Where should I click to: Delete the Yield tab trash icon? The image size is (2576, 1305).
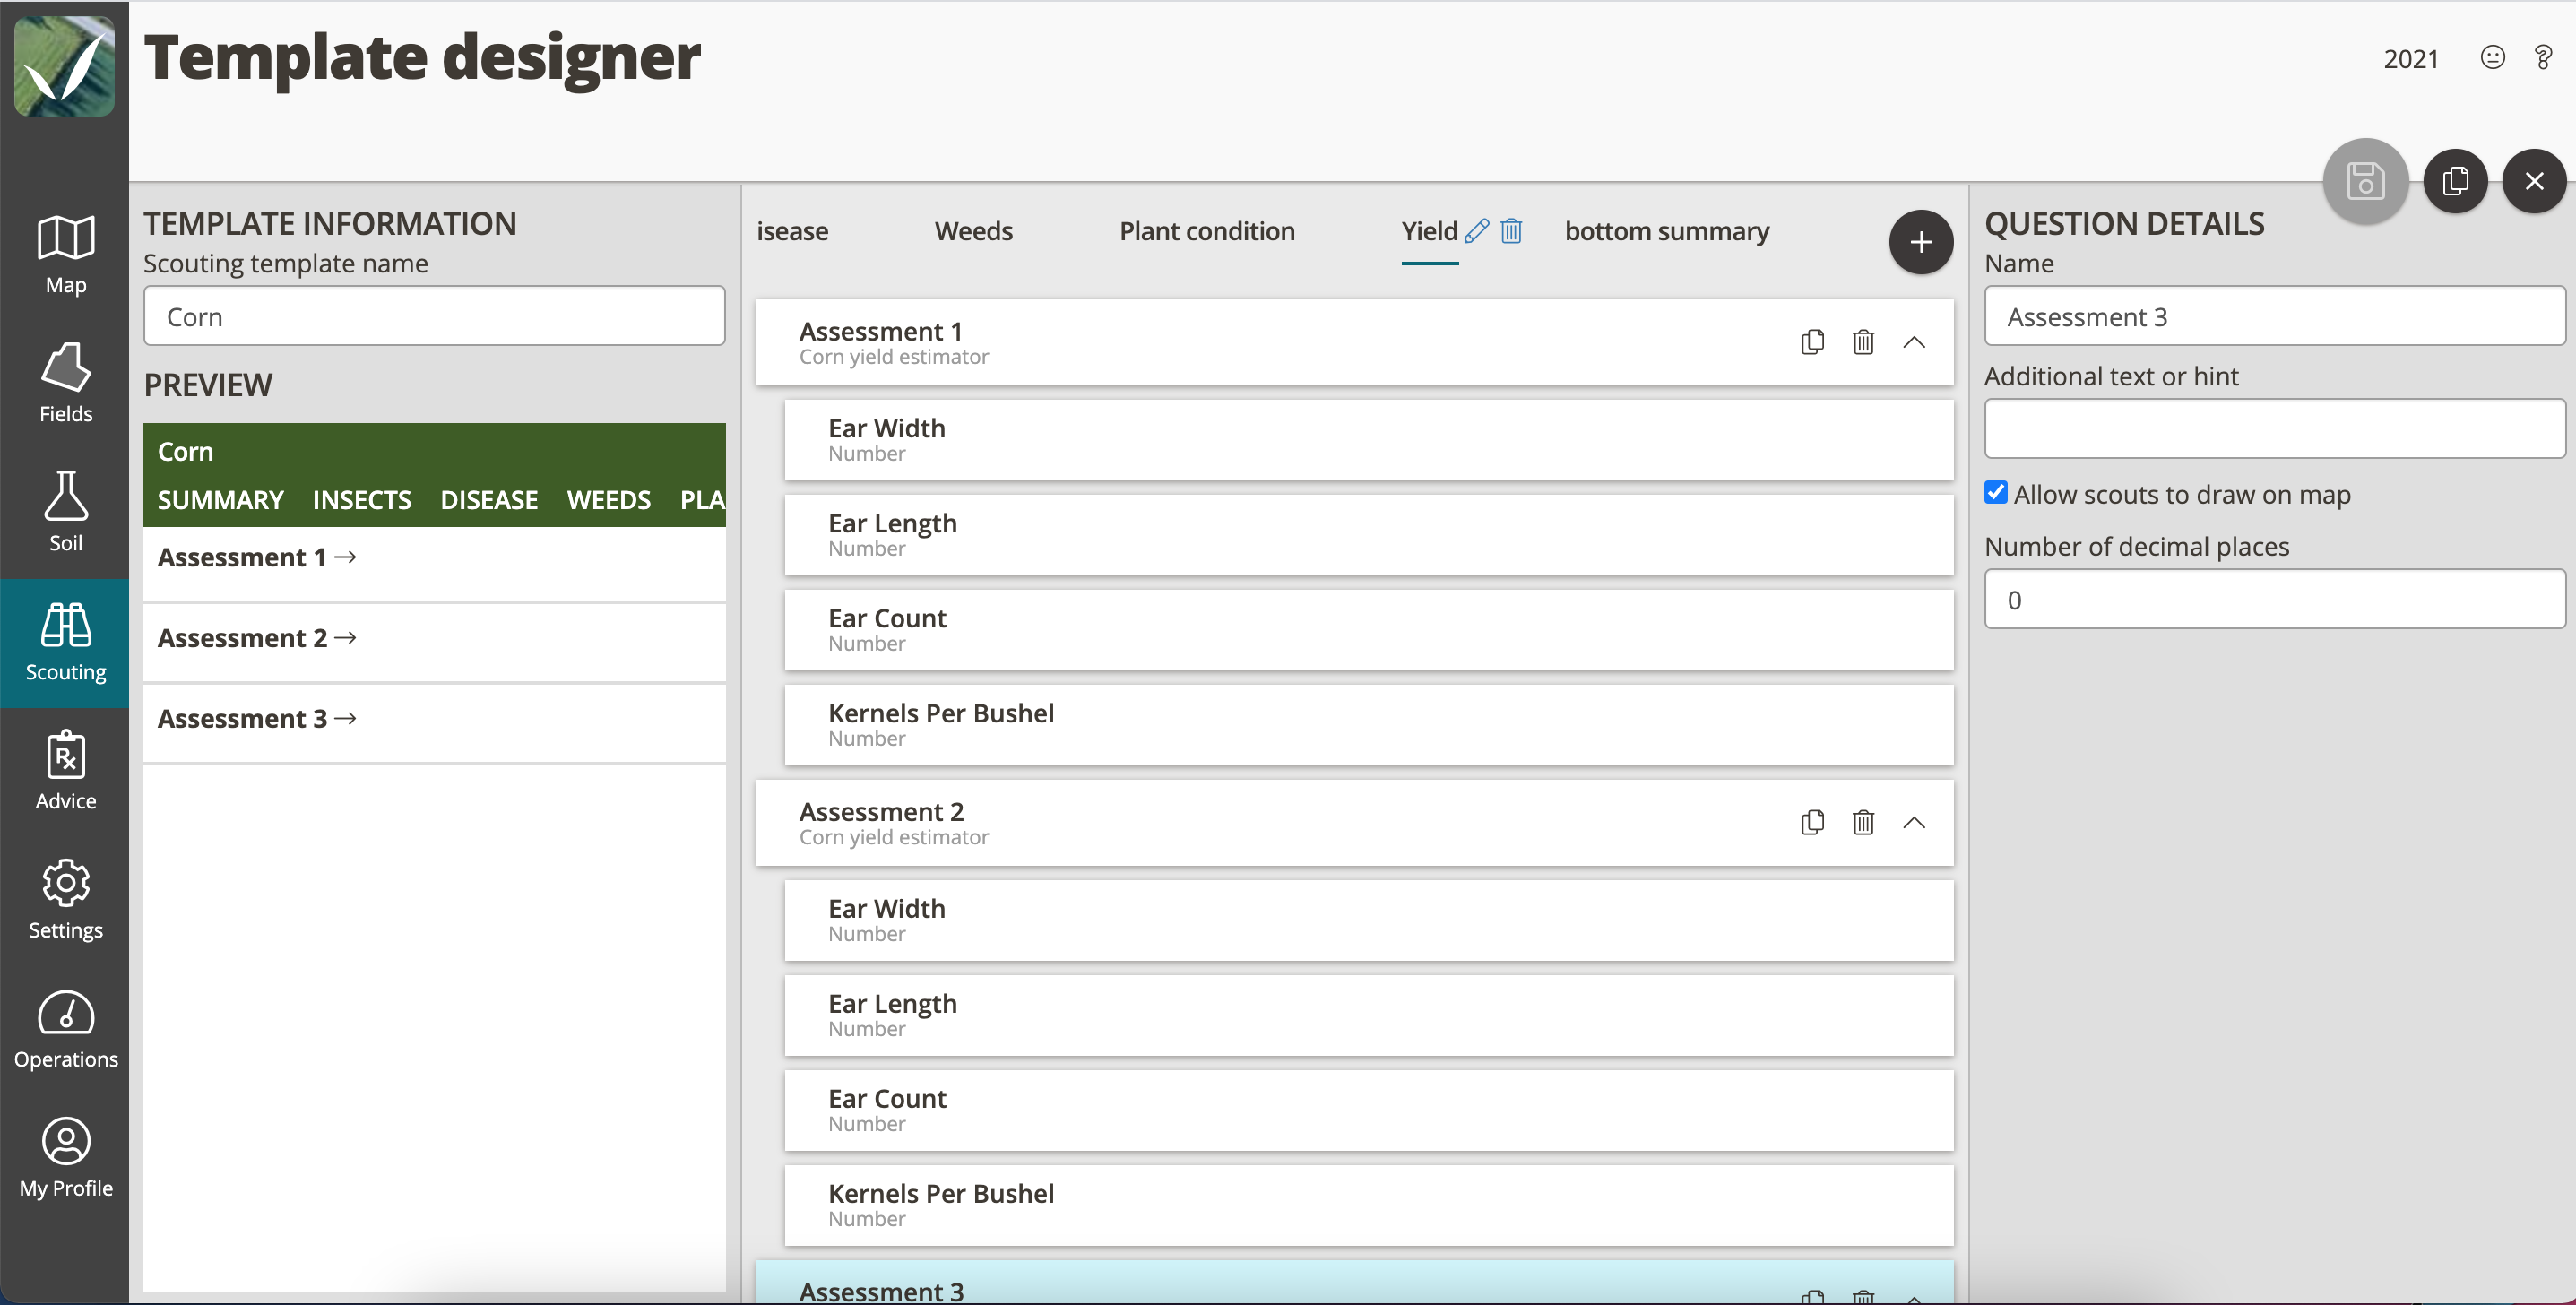tap(1511, 231)
